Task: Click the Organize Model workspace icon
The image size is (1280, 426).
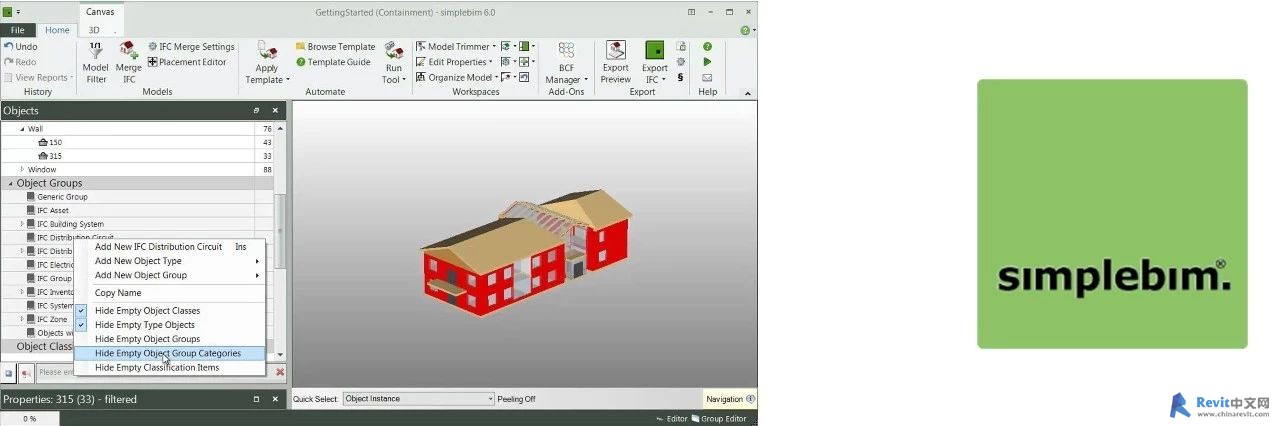Action: coord(421,77)
